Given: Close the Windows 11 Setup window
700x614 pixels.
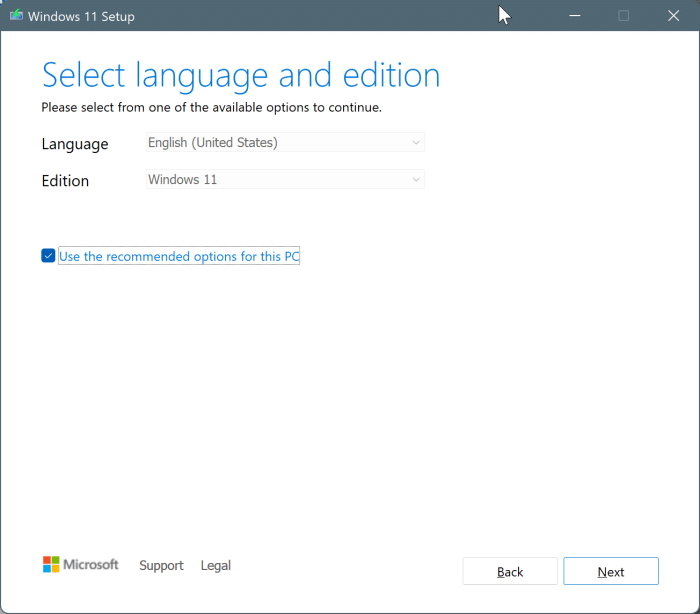Looking at the screenshot, I should coord(673,16).
